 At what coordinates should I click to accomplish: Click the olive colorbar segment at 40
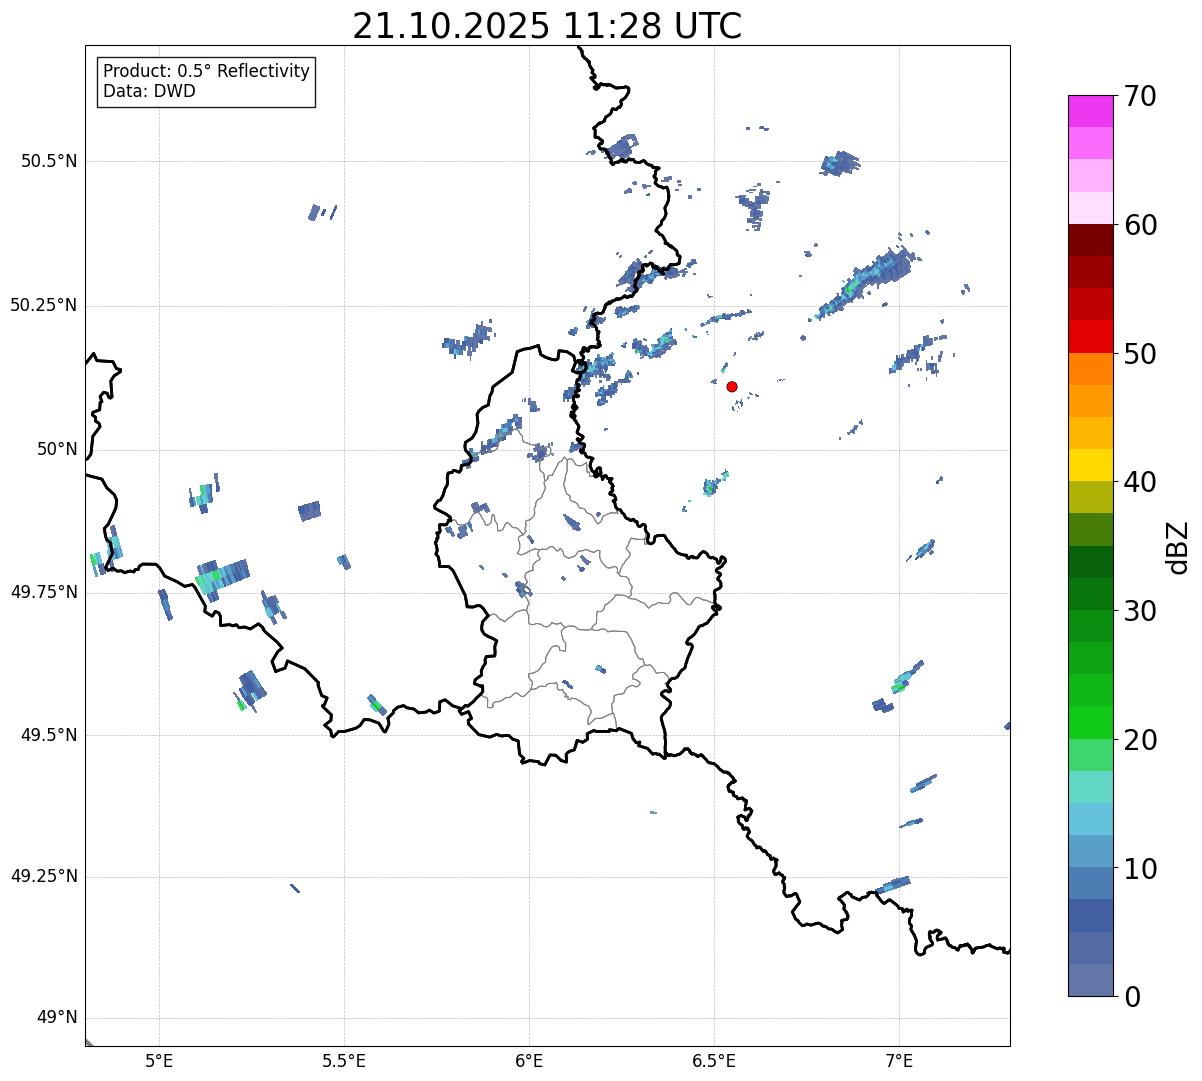coord(1090,497)
